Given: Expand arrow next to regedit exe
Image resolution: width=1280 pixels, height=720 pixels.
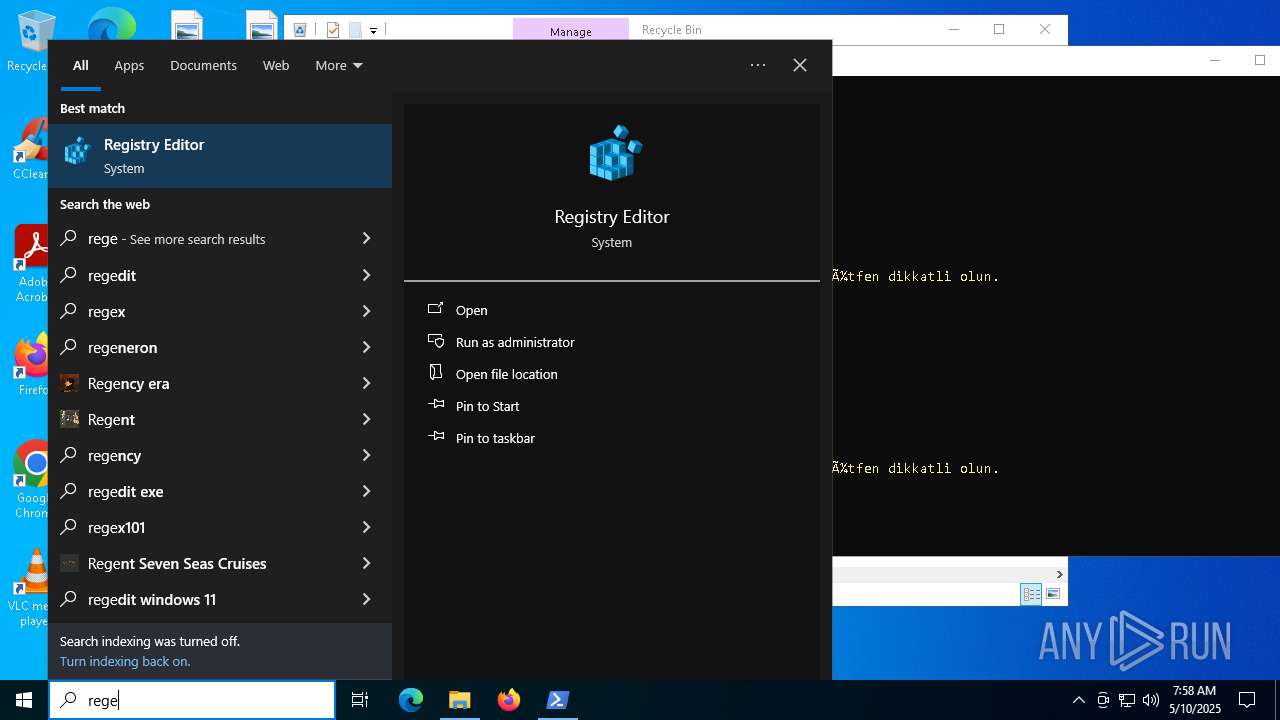Looking at the screenshot, I should click(x=366, y=491).
